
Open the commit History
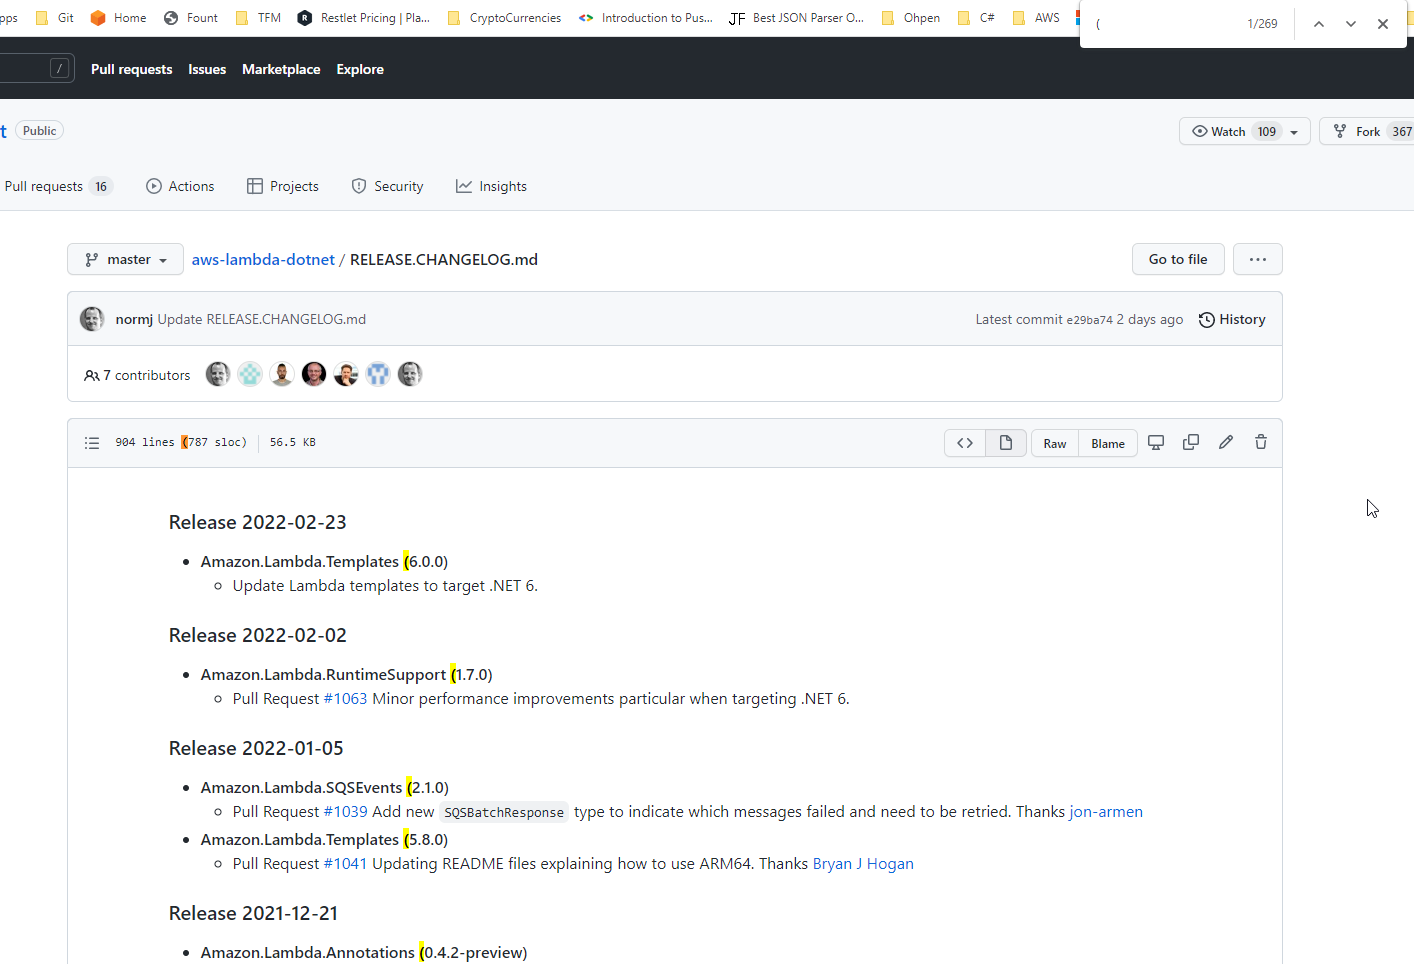pos(1232,319)
